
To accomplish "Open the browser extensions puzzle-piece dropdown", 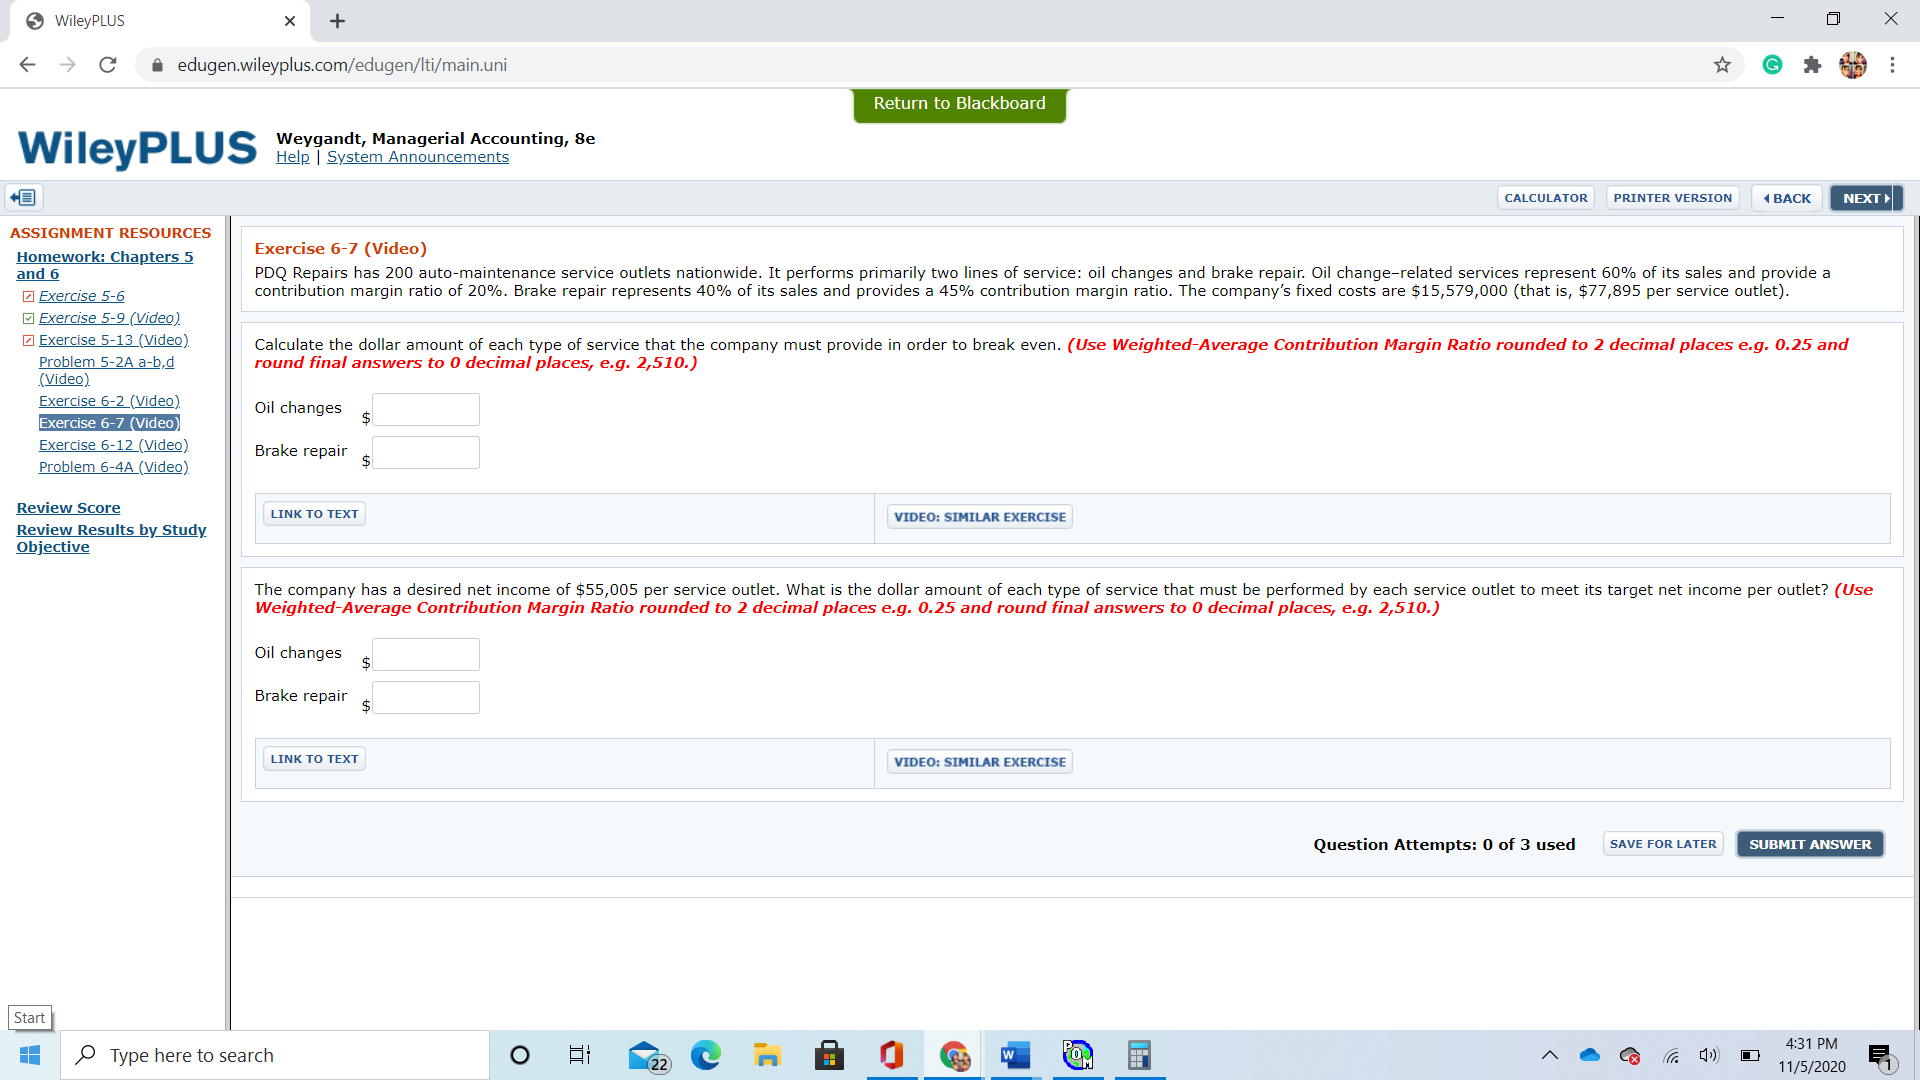I will [x=1812, y=64].
